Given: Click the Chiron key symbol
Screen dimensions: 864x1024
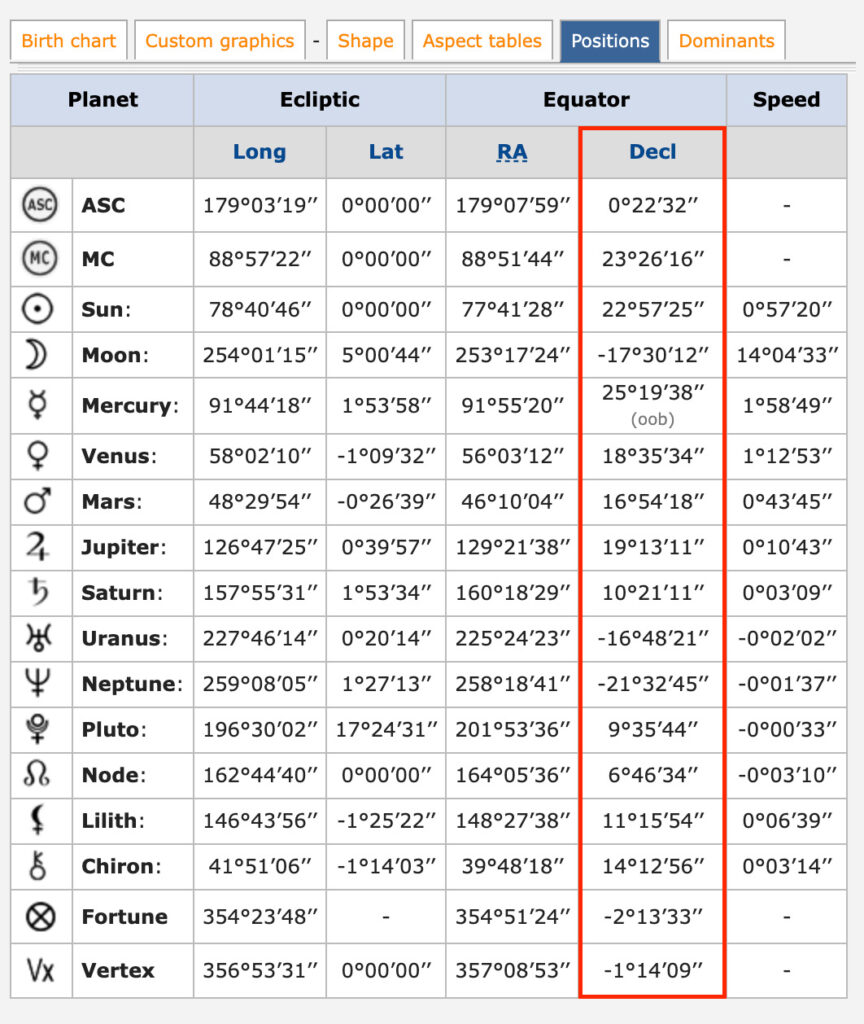Looking at the screenshot, I should pos(38,865).
